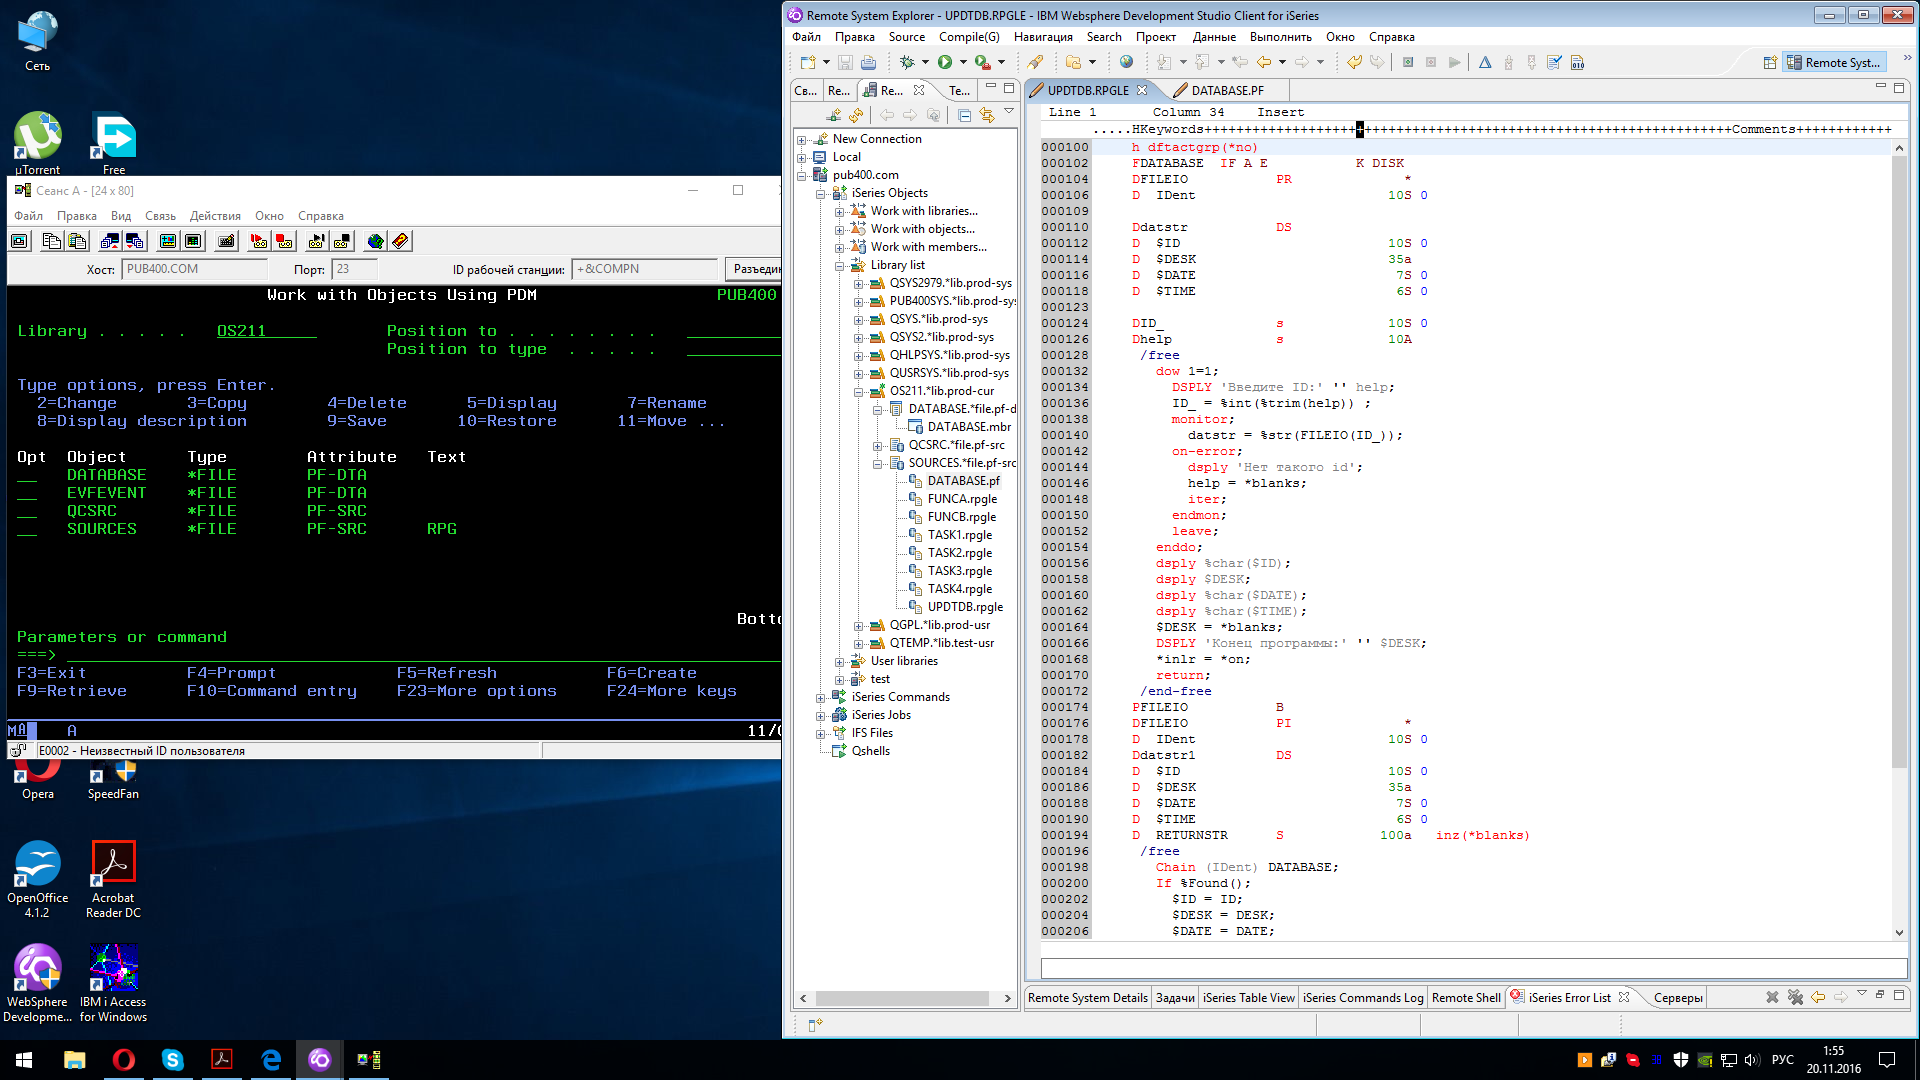Screen dimensions: 1920x1080
Task: Click Receive File from host icon in emulator
Action: point(134,241)
